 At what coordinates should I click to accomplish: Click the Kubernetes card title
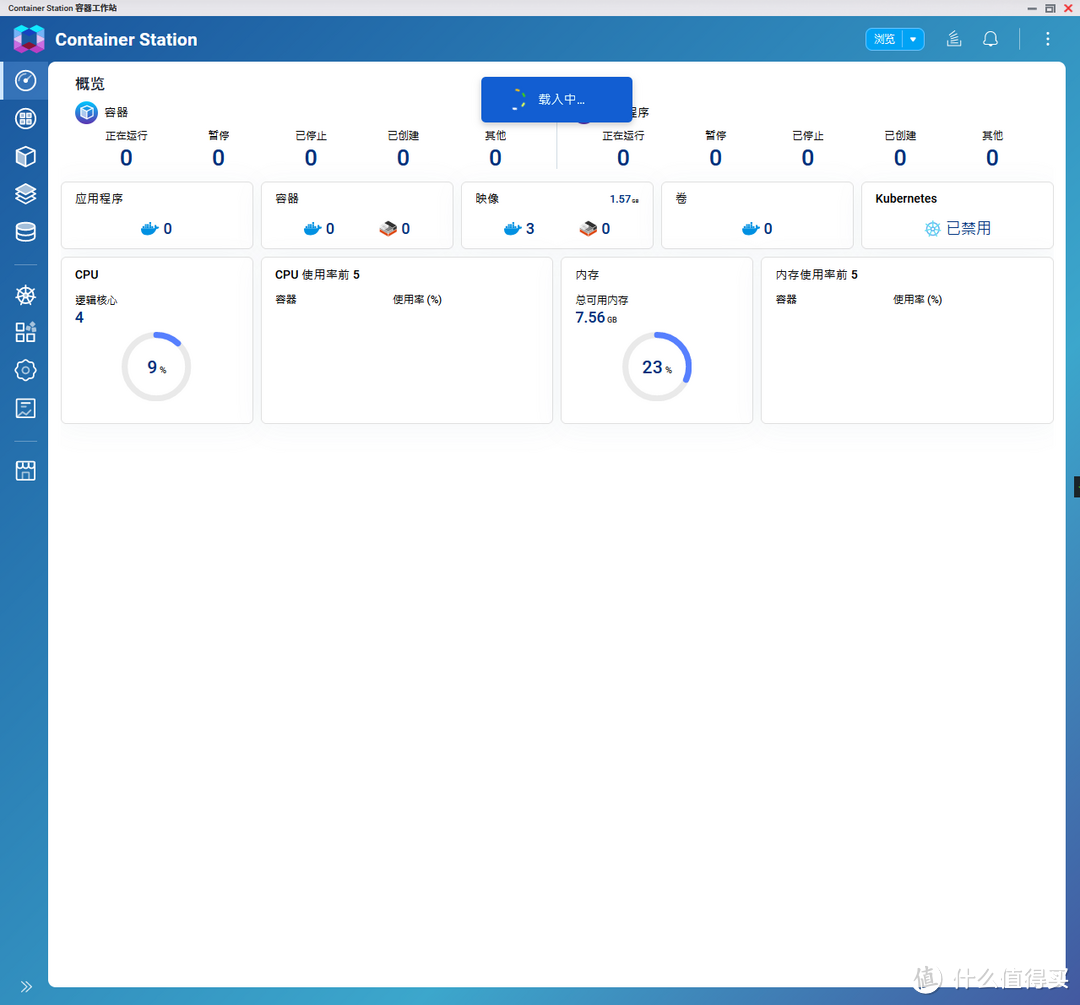click(906, 198)
